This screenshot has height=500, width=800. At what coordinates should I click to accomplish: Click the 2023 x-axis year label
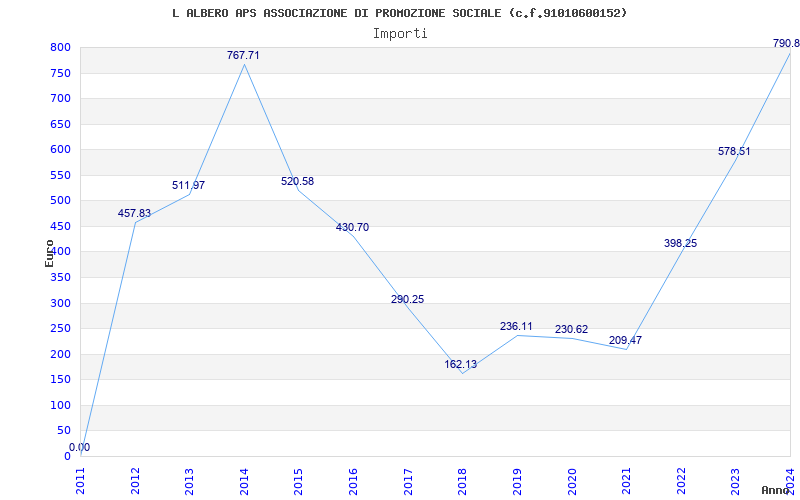(735, 481)
